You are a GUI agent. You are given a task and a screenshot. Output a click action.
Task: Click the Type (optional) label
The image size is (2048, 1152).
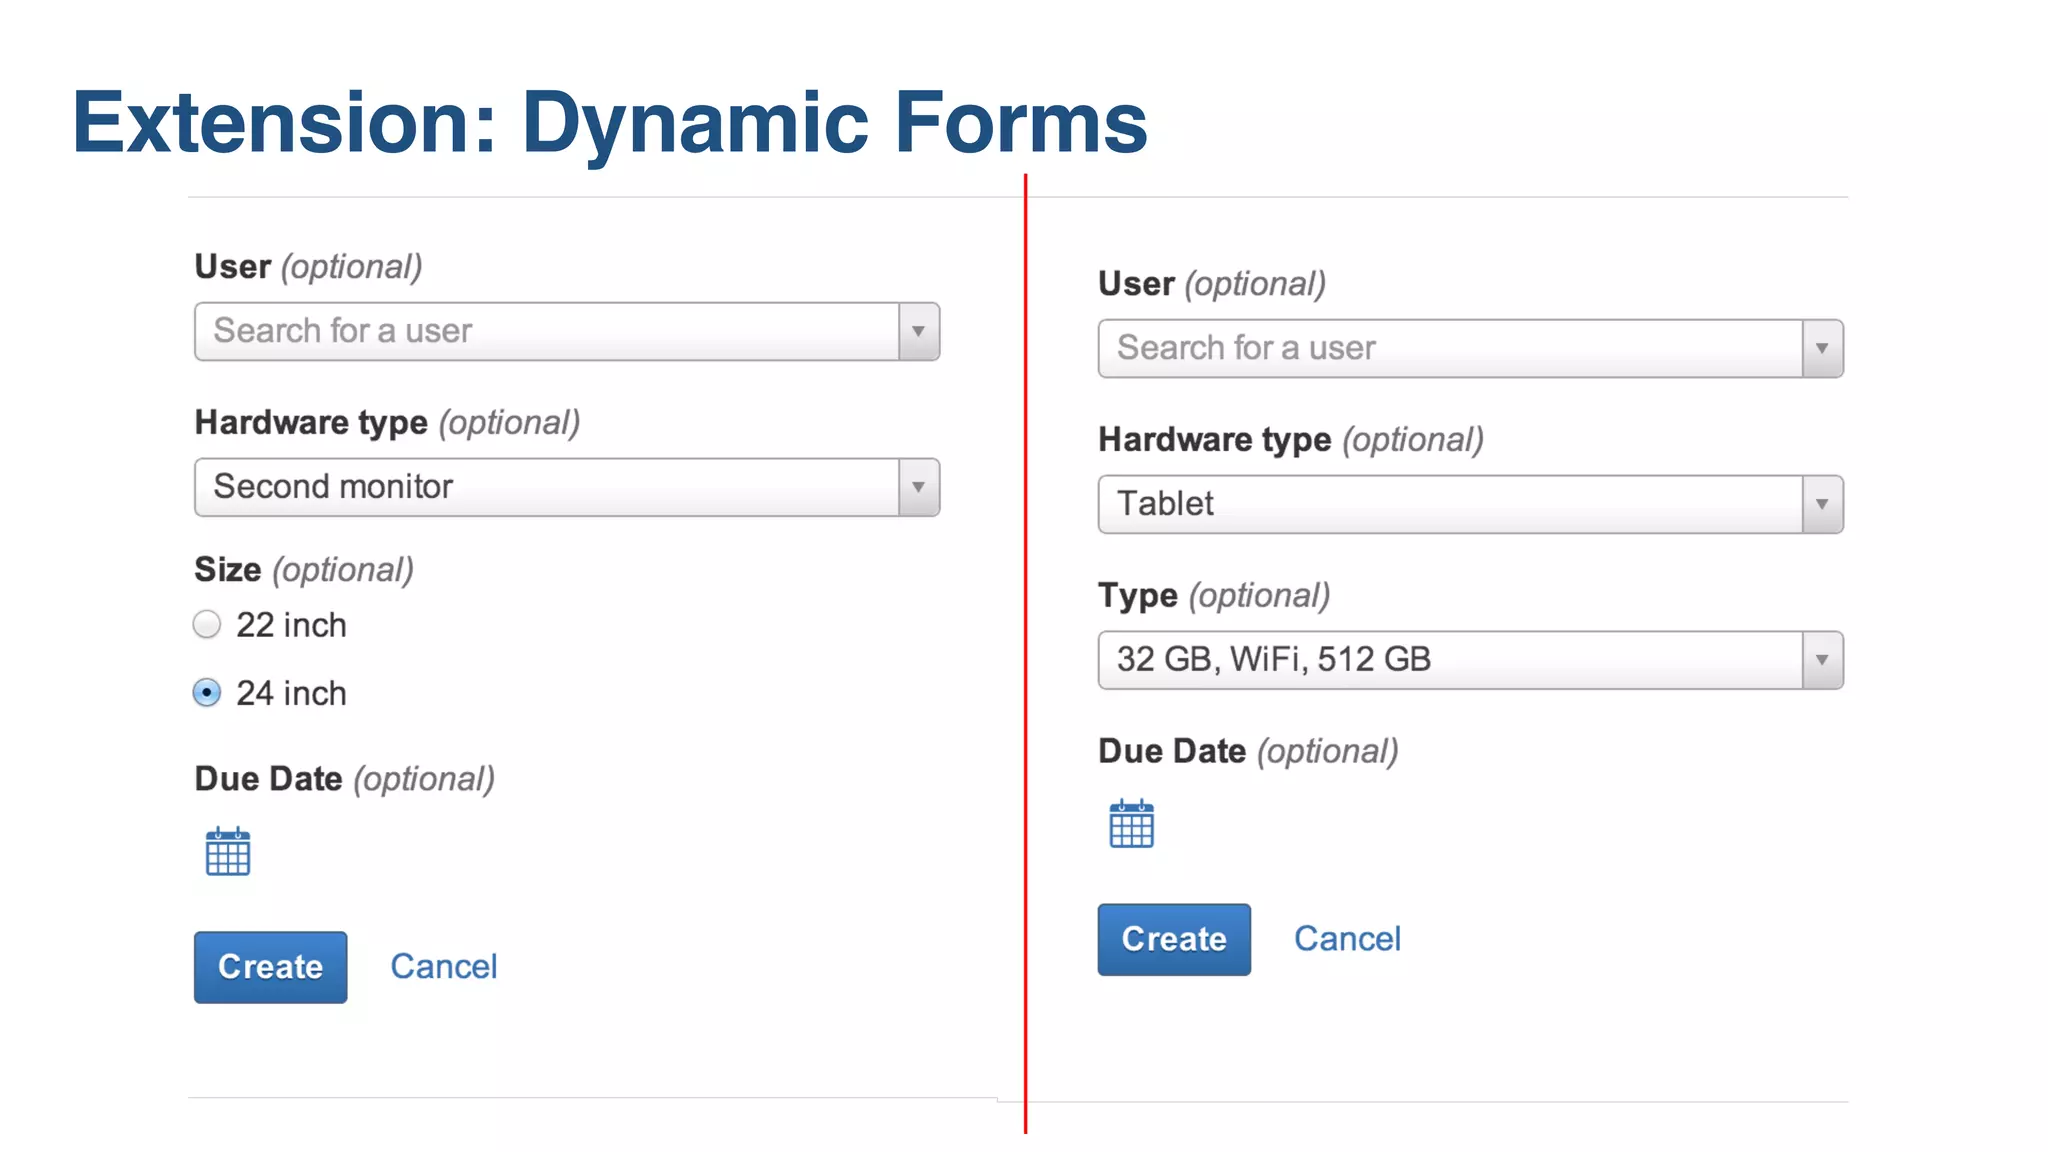pyautogui.click(x=1214, y=596)
